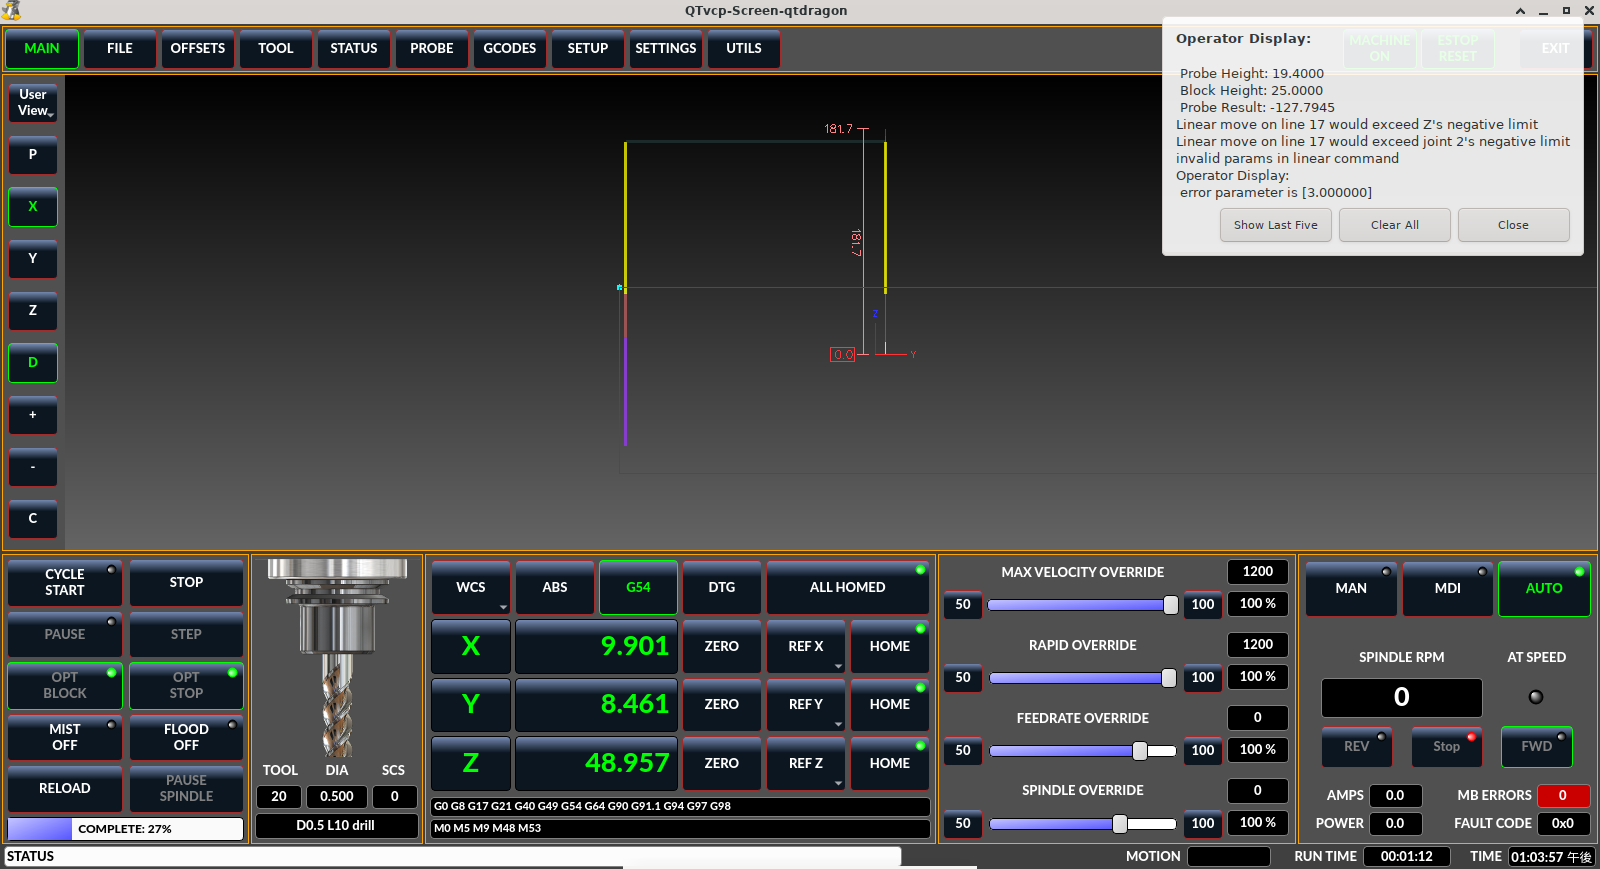
Task: Click Show Last Five in notification
Action: (1276, 225)
